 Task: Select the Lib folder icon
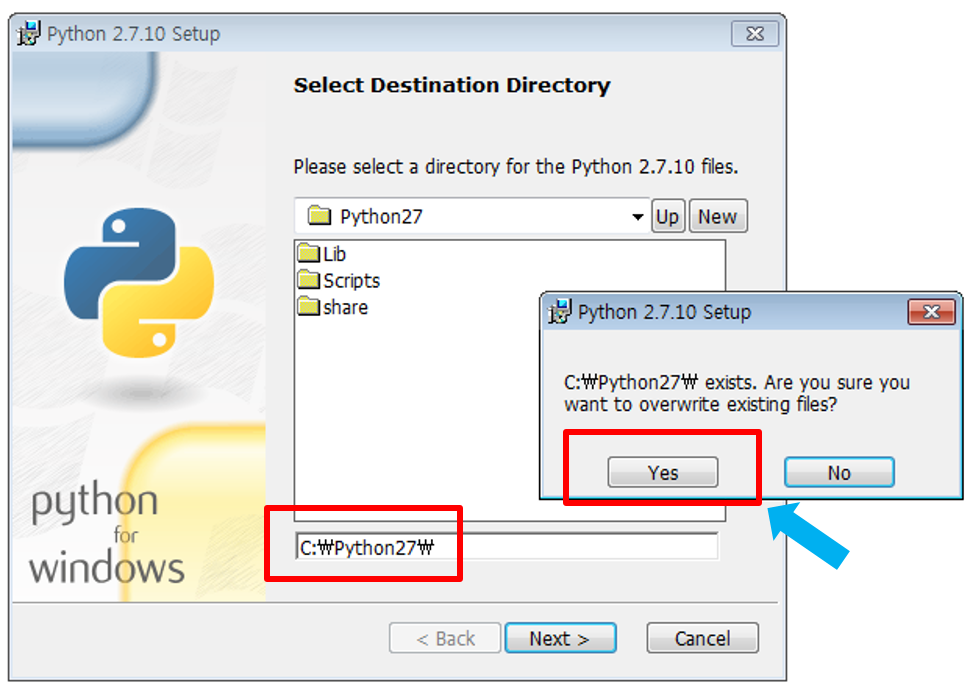tap(308, 254)
